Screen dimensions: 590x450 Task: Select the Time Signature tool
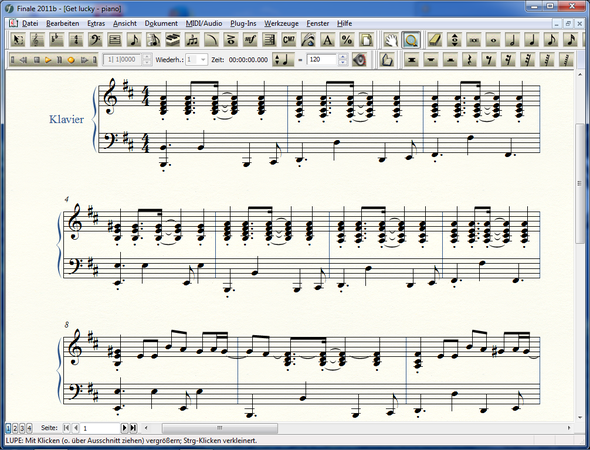[x=76, y=40]
